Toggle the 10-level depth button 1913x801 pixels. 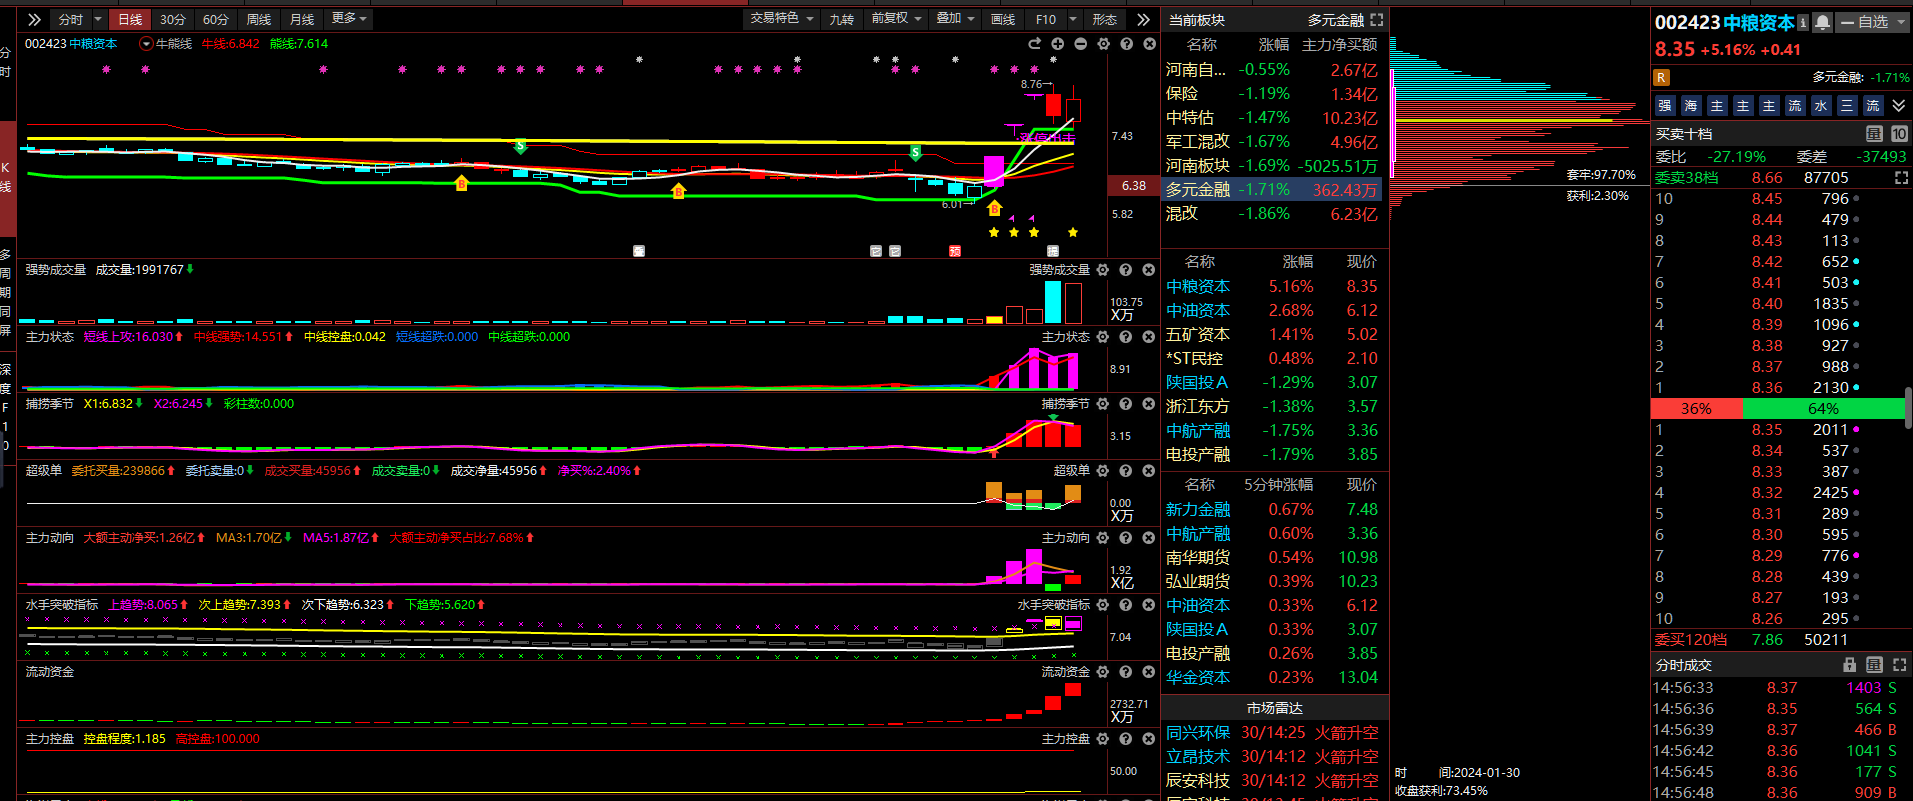pos(1899,133)
